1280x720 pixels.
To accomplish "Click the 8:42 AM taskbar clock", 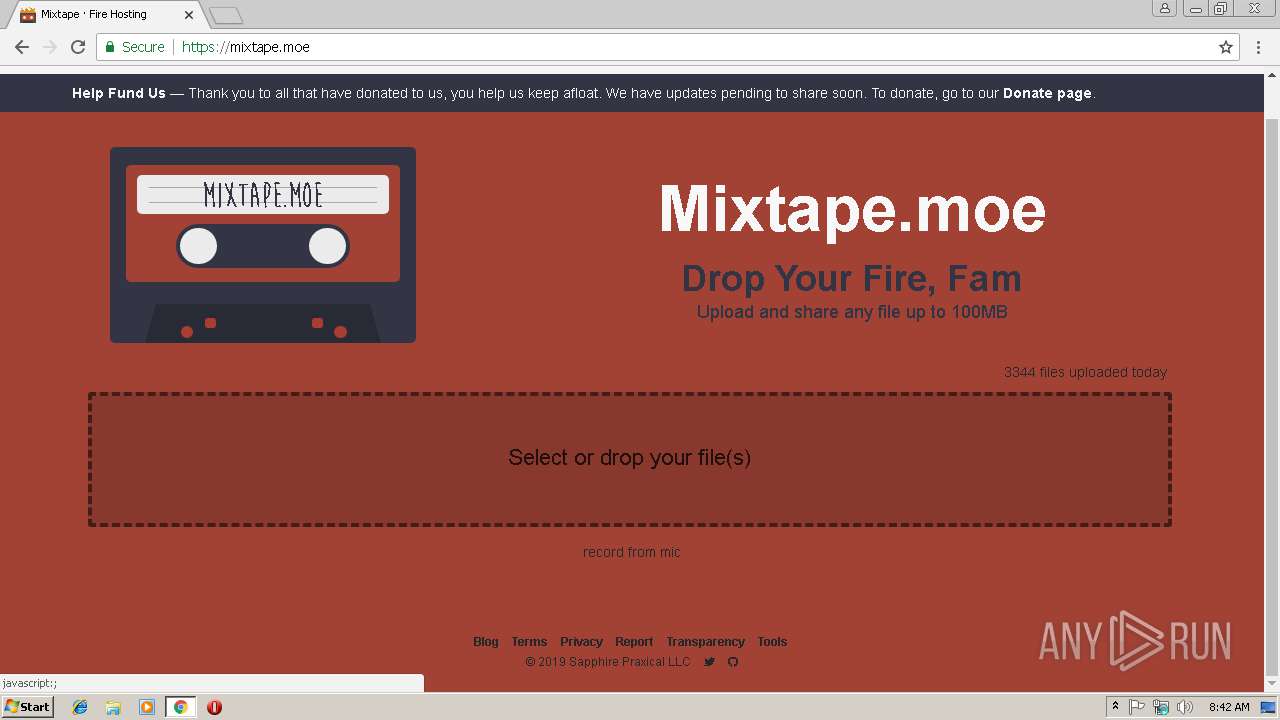I will click(1229, 707).
